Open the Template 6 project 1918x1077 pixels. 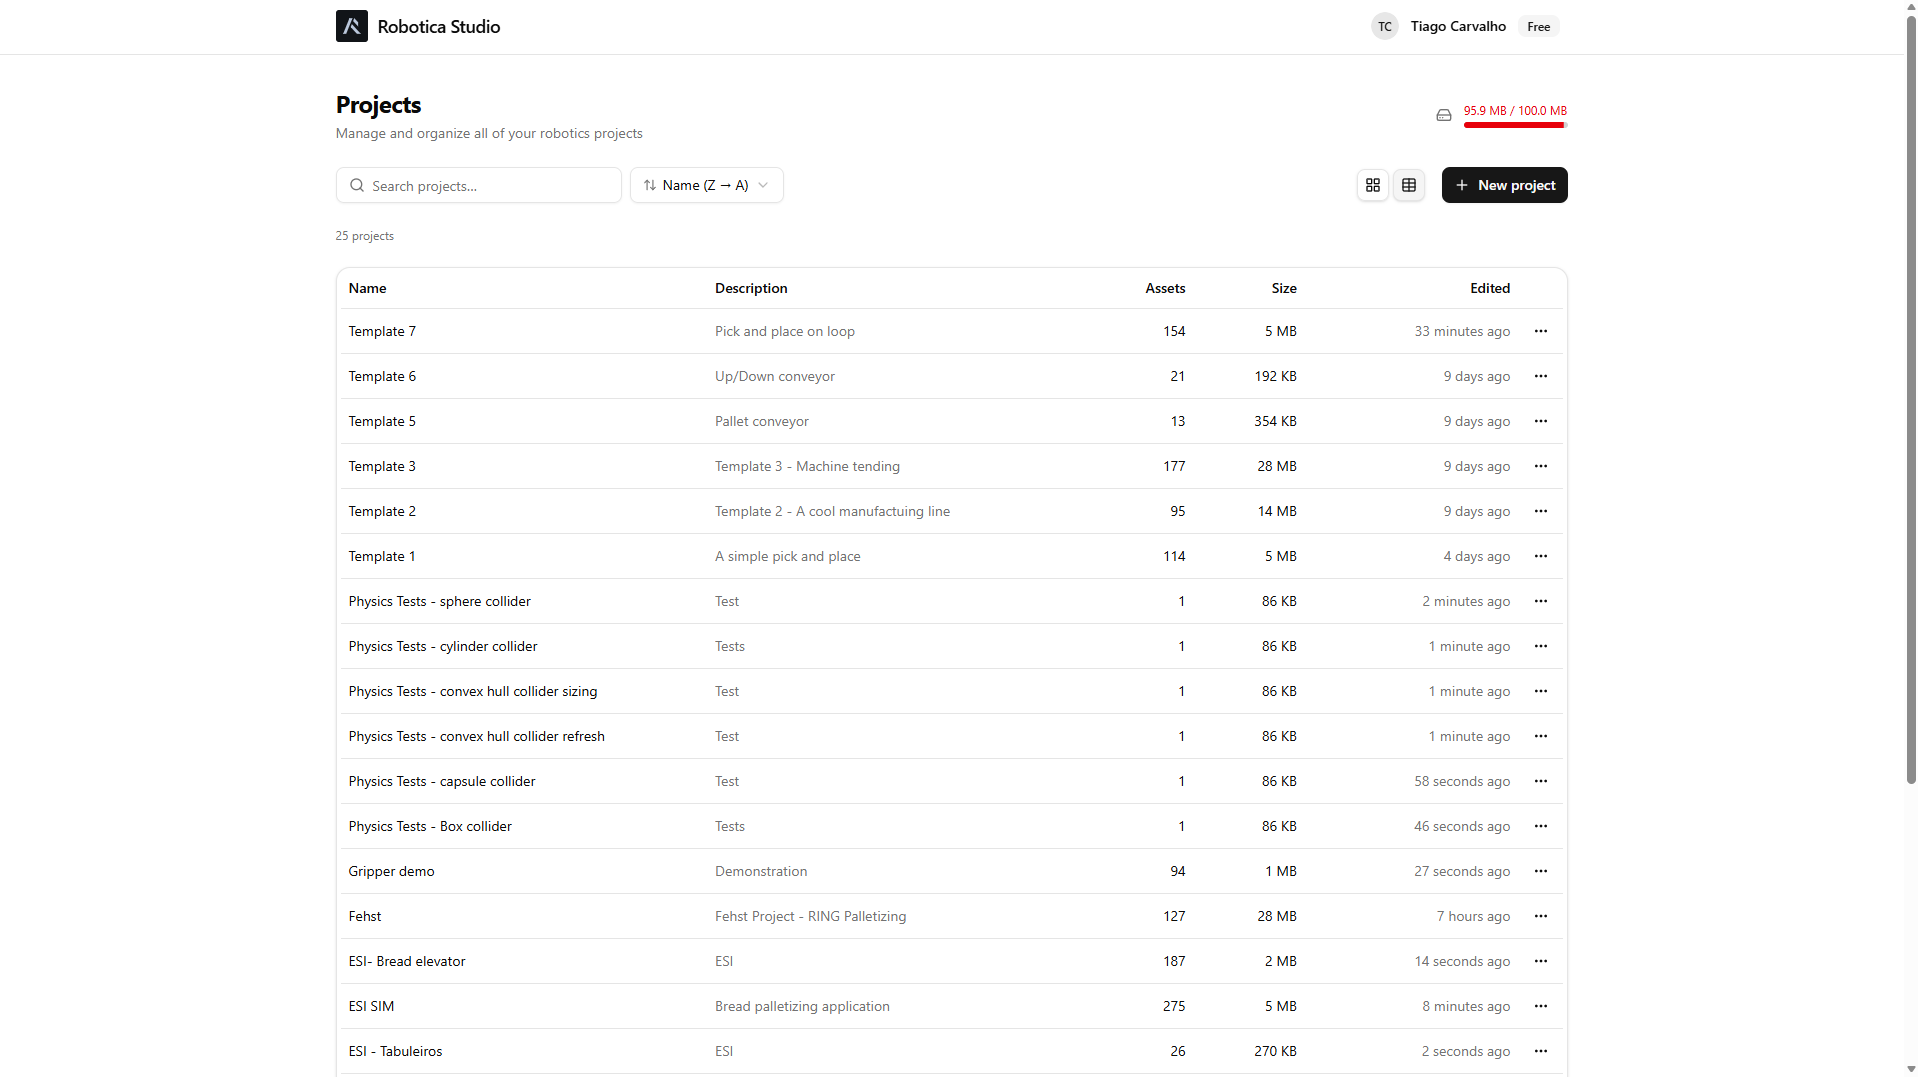(x=382, y=376)
